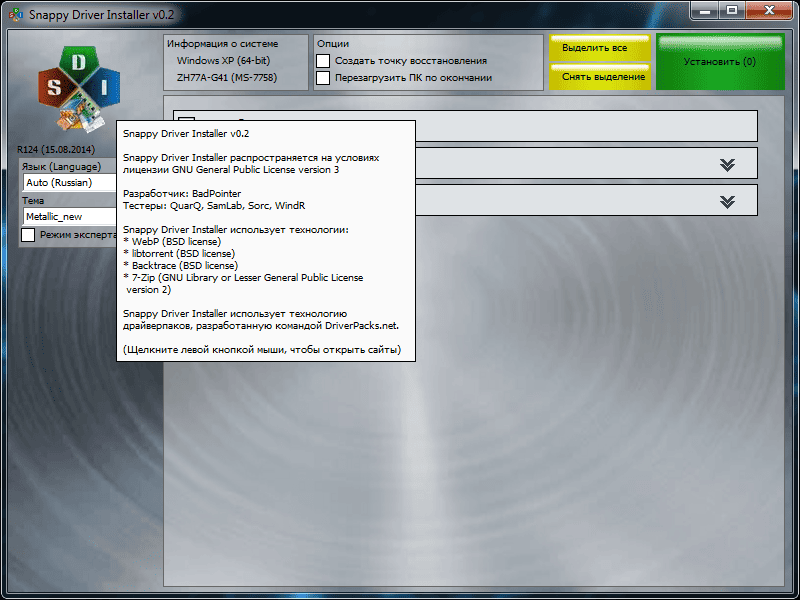Expand the first double-chevron driver panel
This screenshot has height=600, width=800.
coord(728,164)
